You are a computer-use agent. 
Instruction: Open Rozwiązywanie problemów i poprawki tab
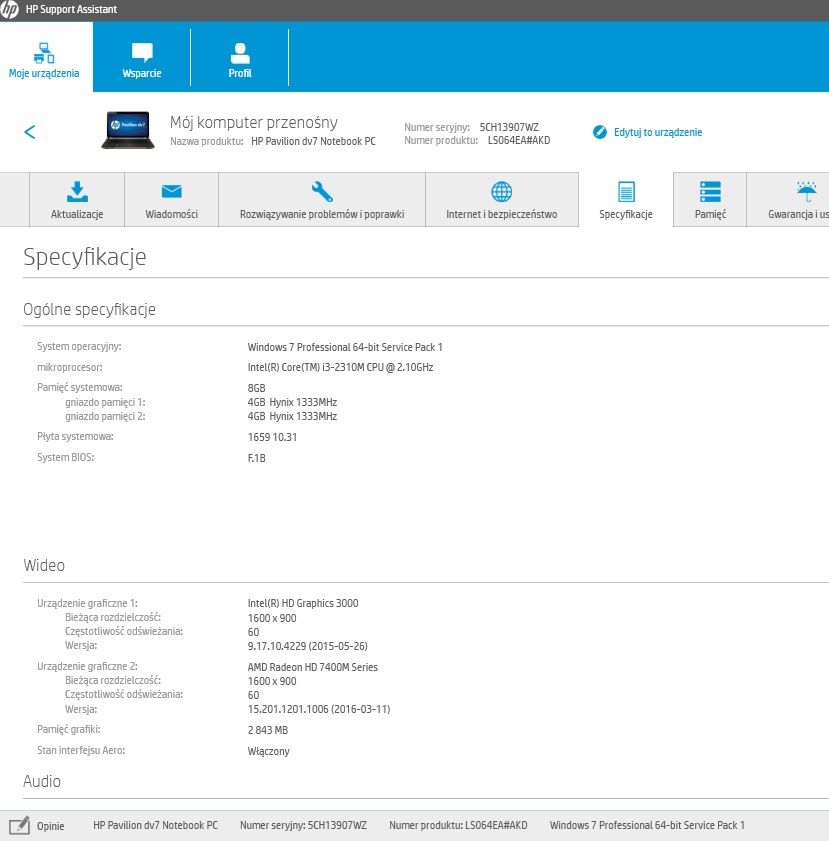322,200
